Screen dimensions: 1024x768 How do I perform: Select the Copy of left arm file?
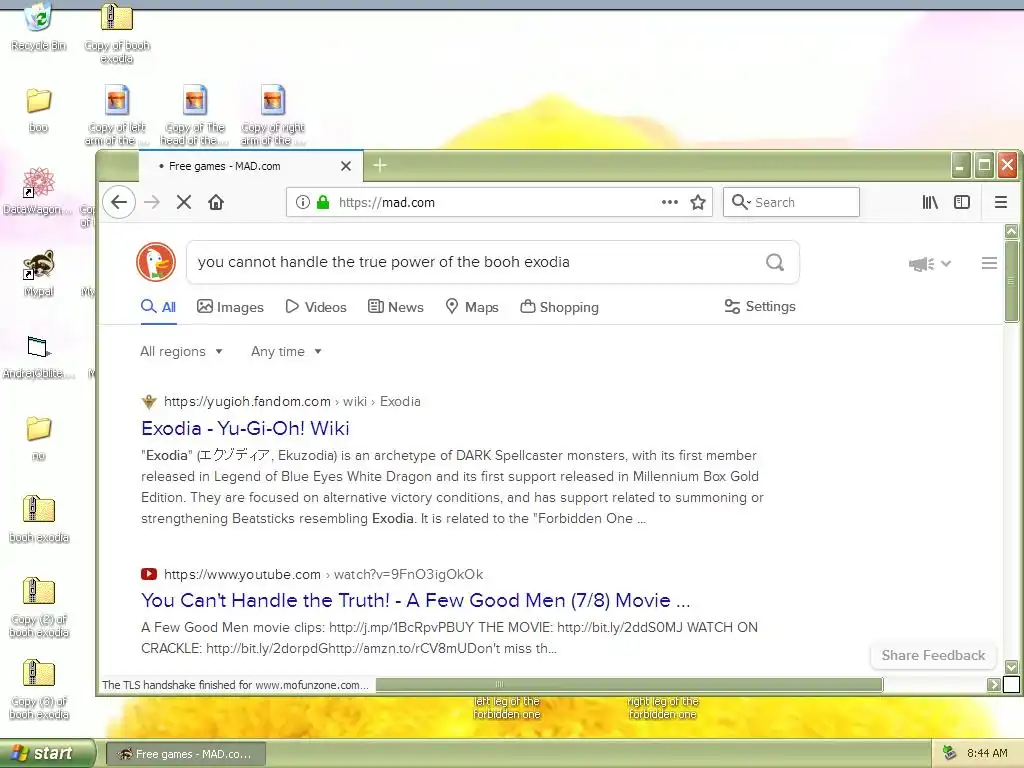pyautogui.click(x=117, y=115)
